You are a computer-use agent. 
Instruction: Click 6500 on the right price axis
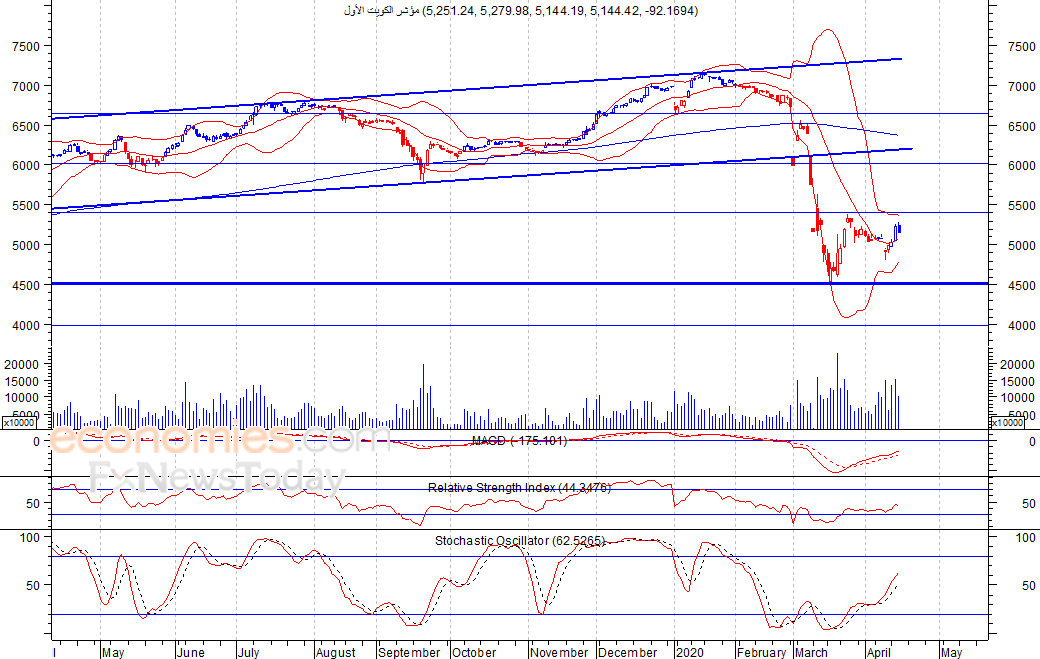(x=1021, y=126)
